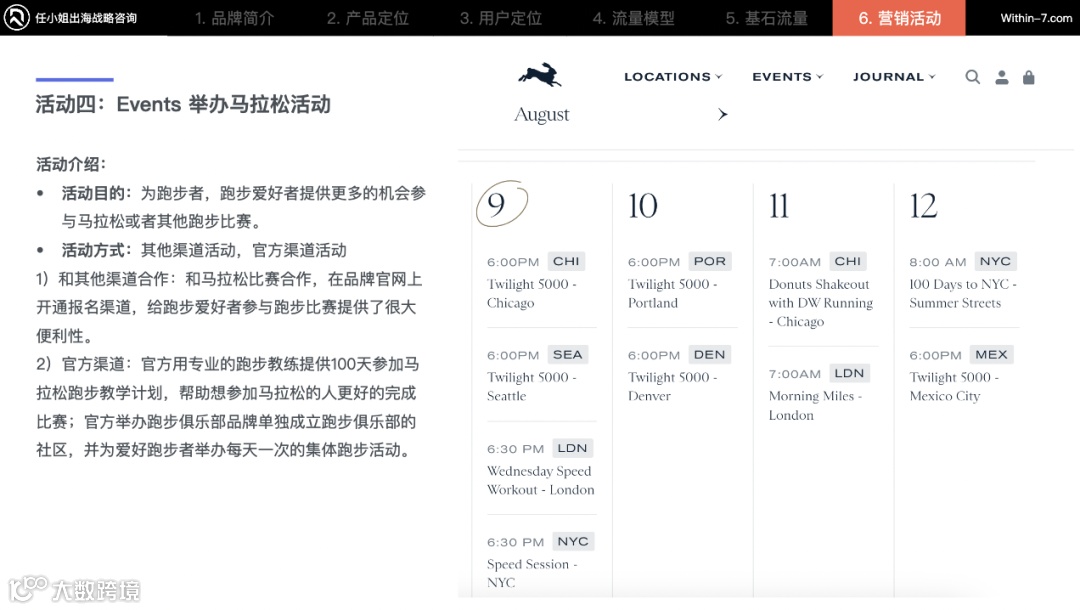This screenshot has height=610, width=1080.
Task: Open 100 Days to NYC - Summer Streets
Action: [x=963, y=293]
